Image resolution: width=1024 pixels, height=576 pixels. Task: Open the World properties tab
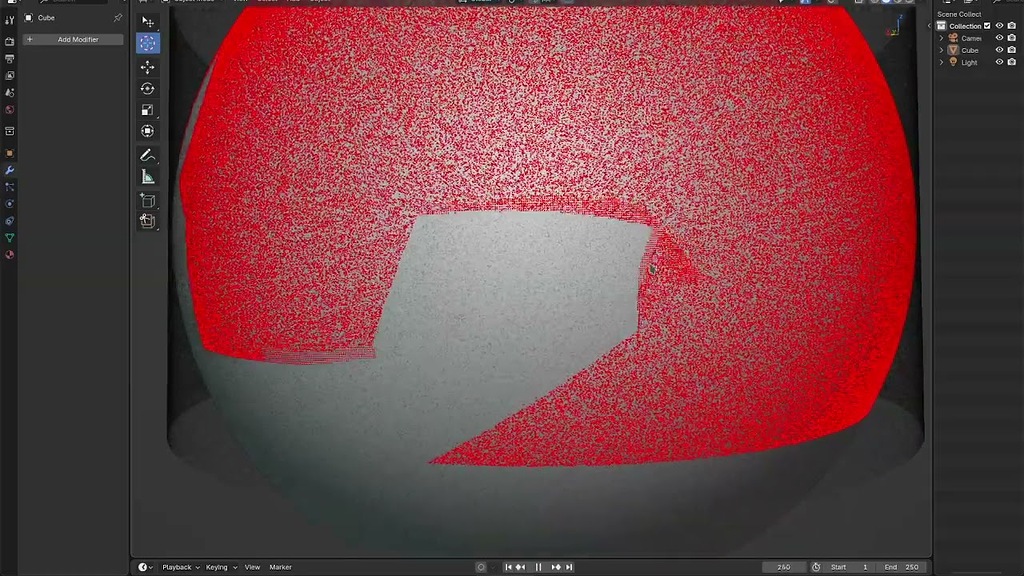coord(9,110)
